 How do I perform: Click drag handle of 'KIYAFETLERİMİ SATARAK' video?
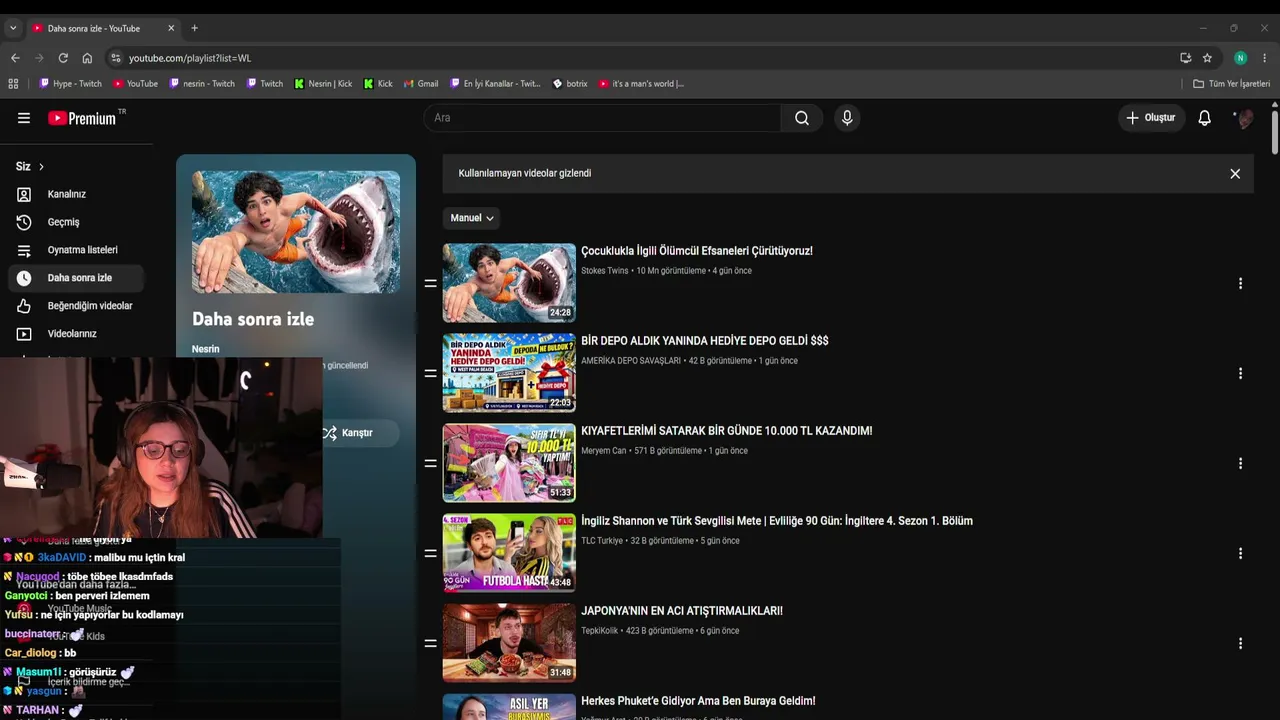(430, 464)
